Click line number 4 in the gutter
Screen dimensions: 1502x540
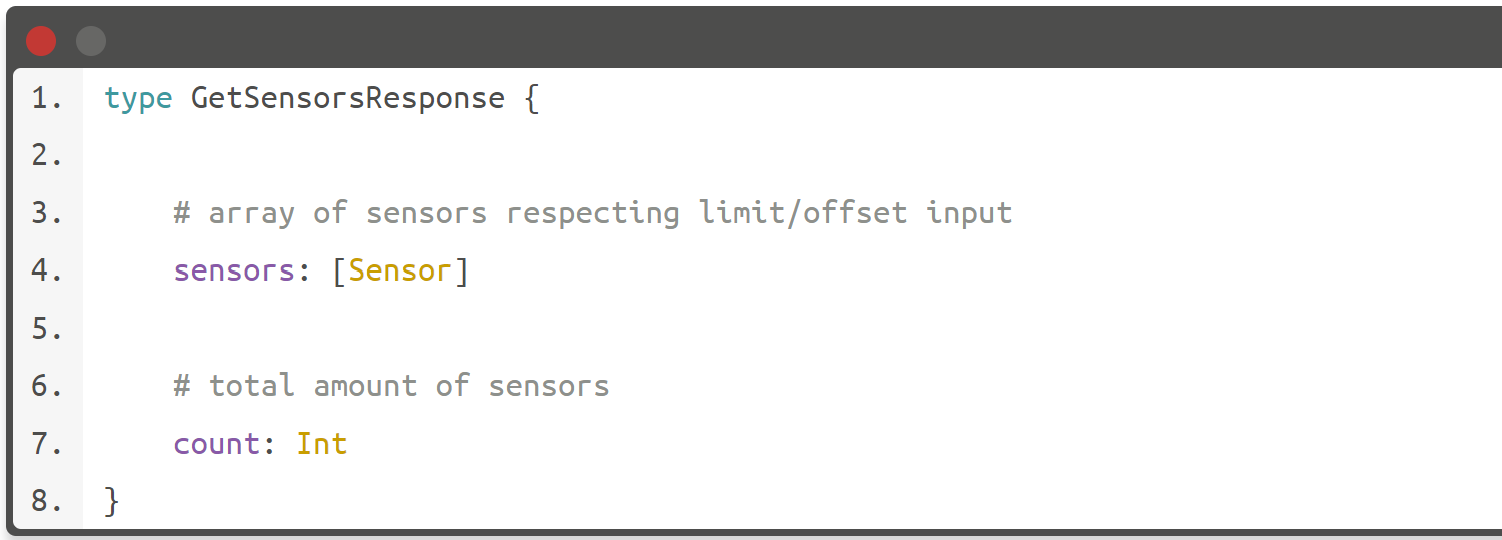click(46, 271)
